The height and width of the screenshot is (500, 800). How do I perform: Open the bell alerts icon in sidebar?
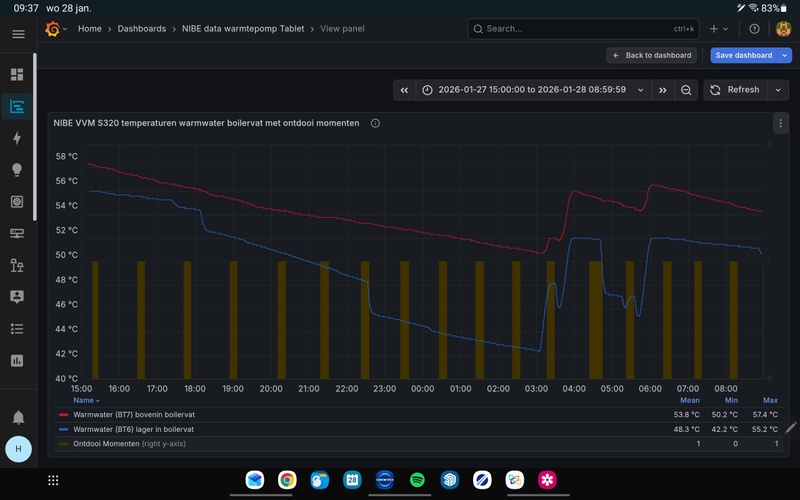(17, 417)
